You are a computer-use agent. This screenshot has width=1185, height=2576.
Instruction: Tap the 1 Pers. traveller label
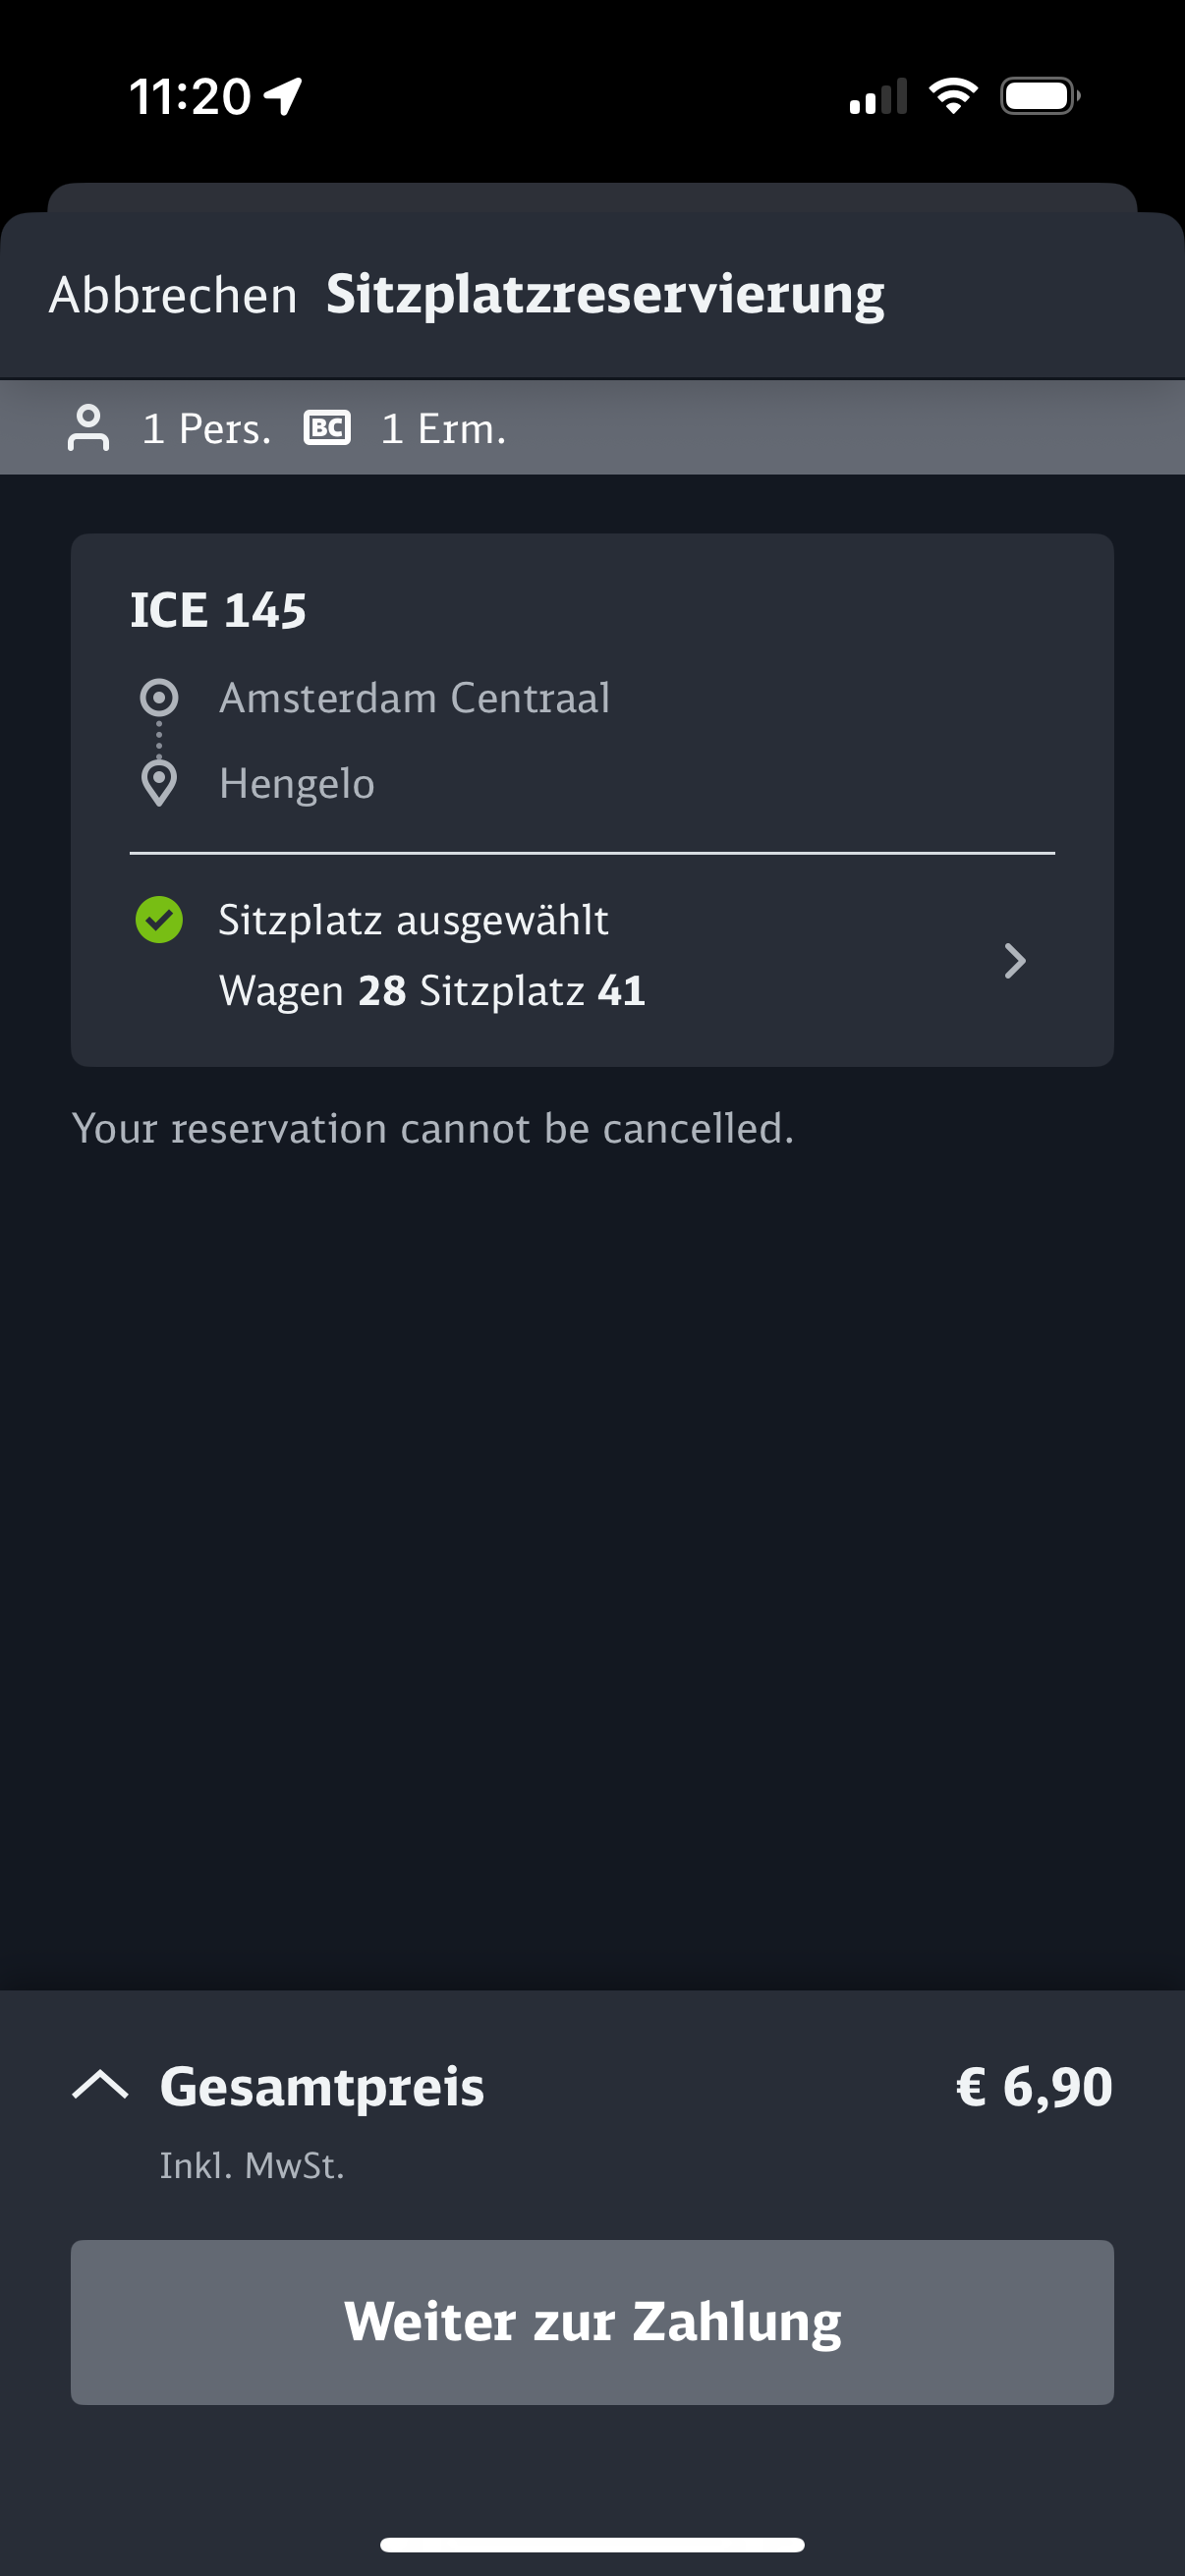pos(207,429)
